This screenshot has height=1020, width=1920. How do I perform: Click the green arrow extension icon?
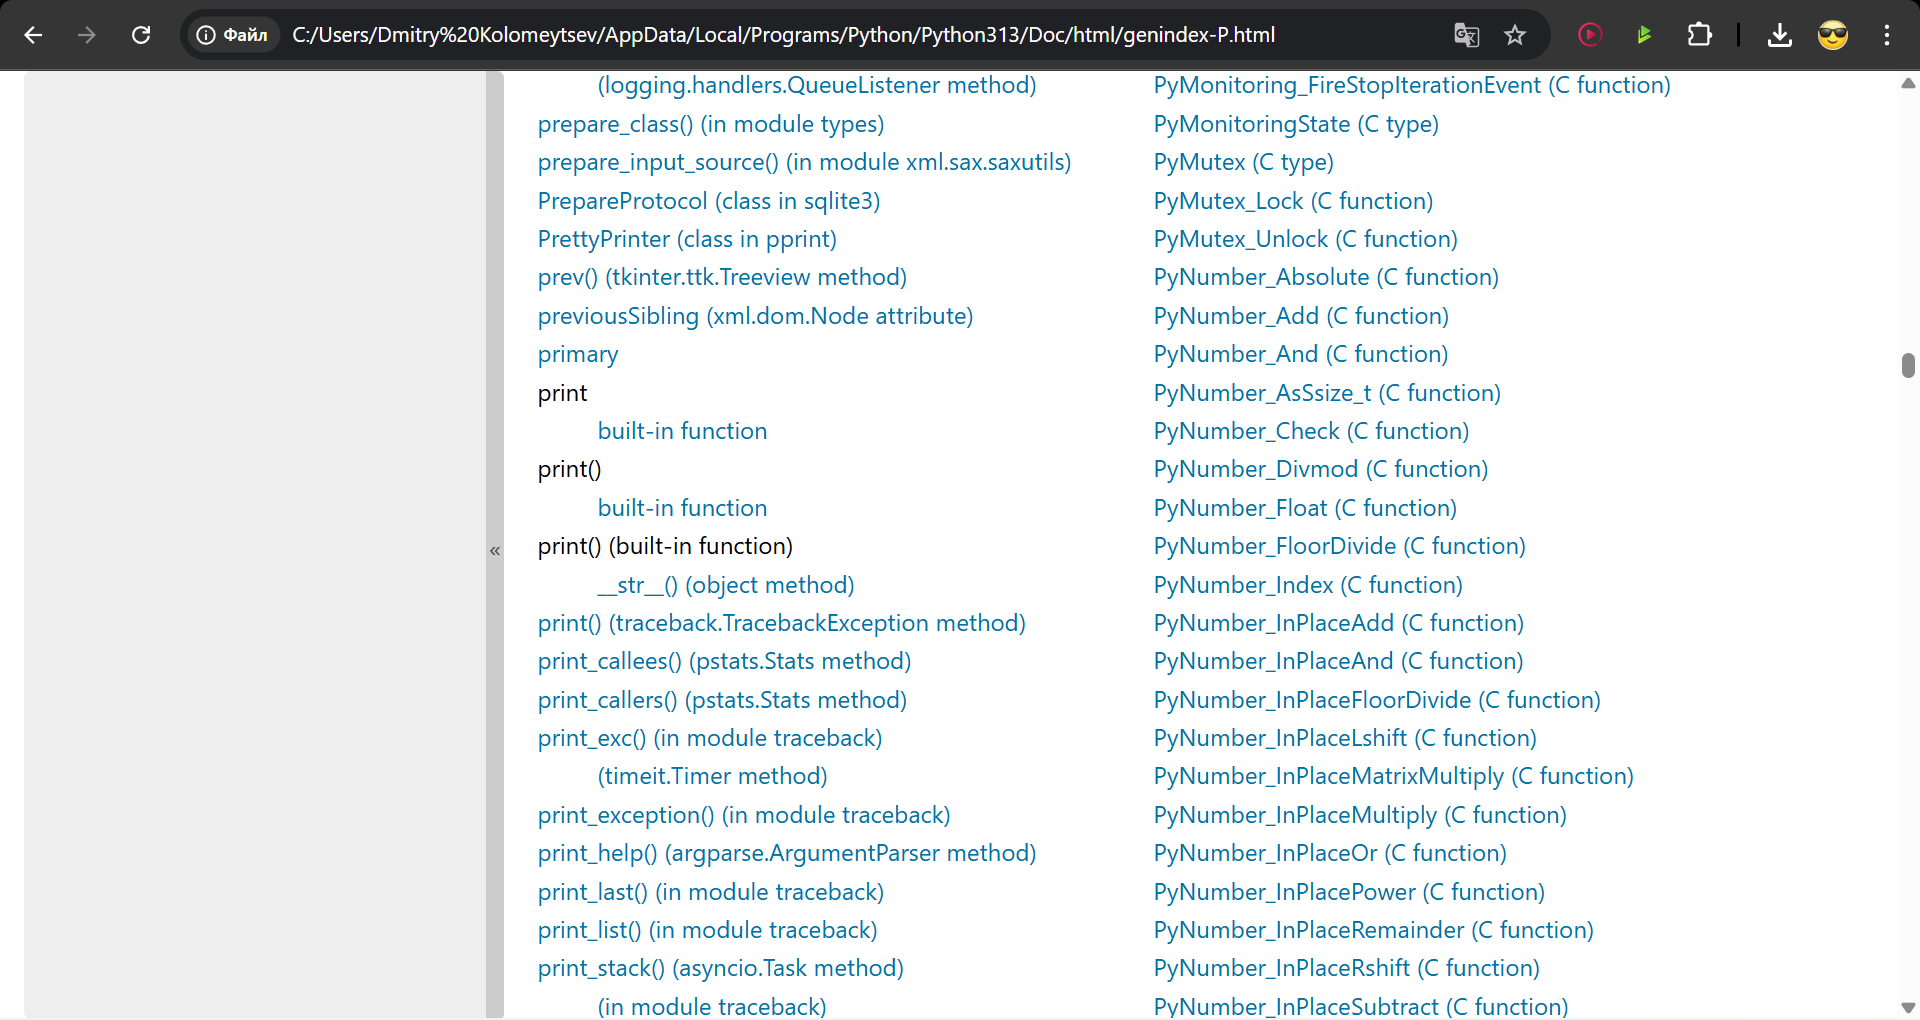pos(1643,35)
